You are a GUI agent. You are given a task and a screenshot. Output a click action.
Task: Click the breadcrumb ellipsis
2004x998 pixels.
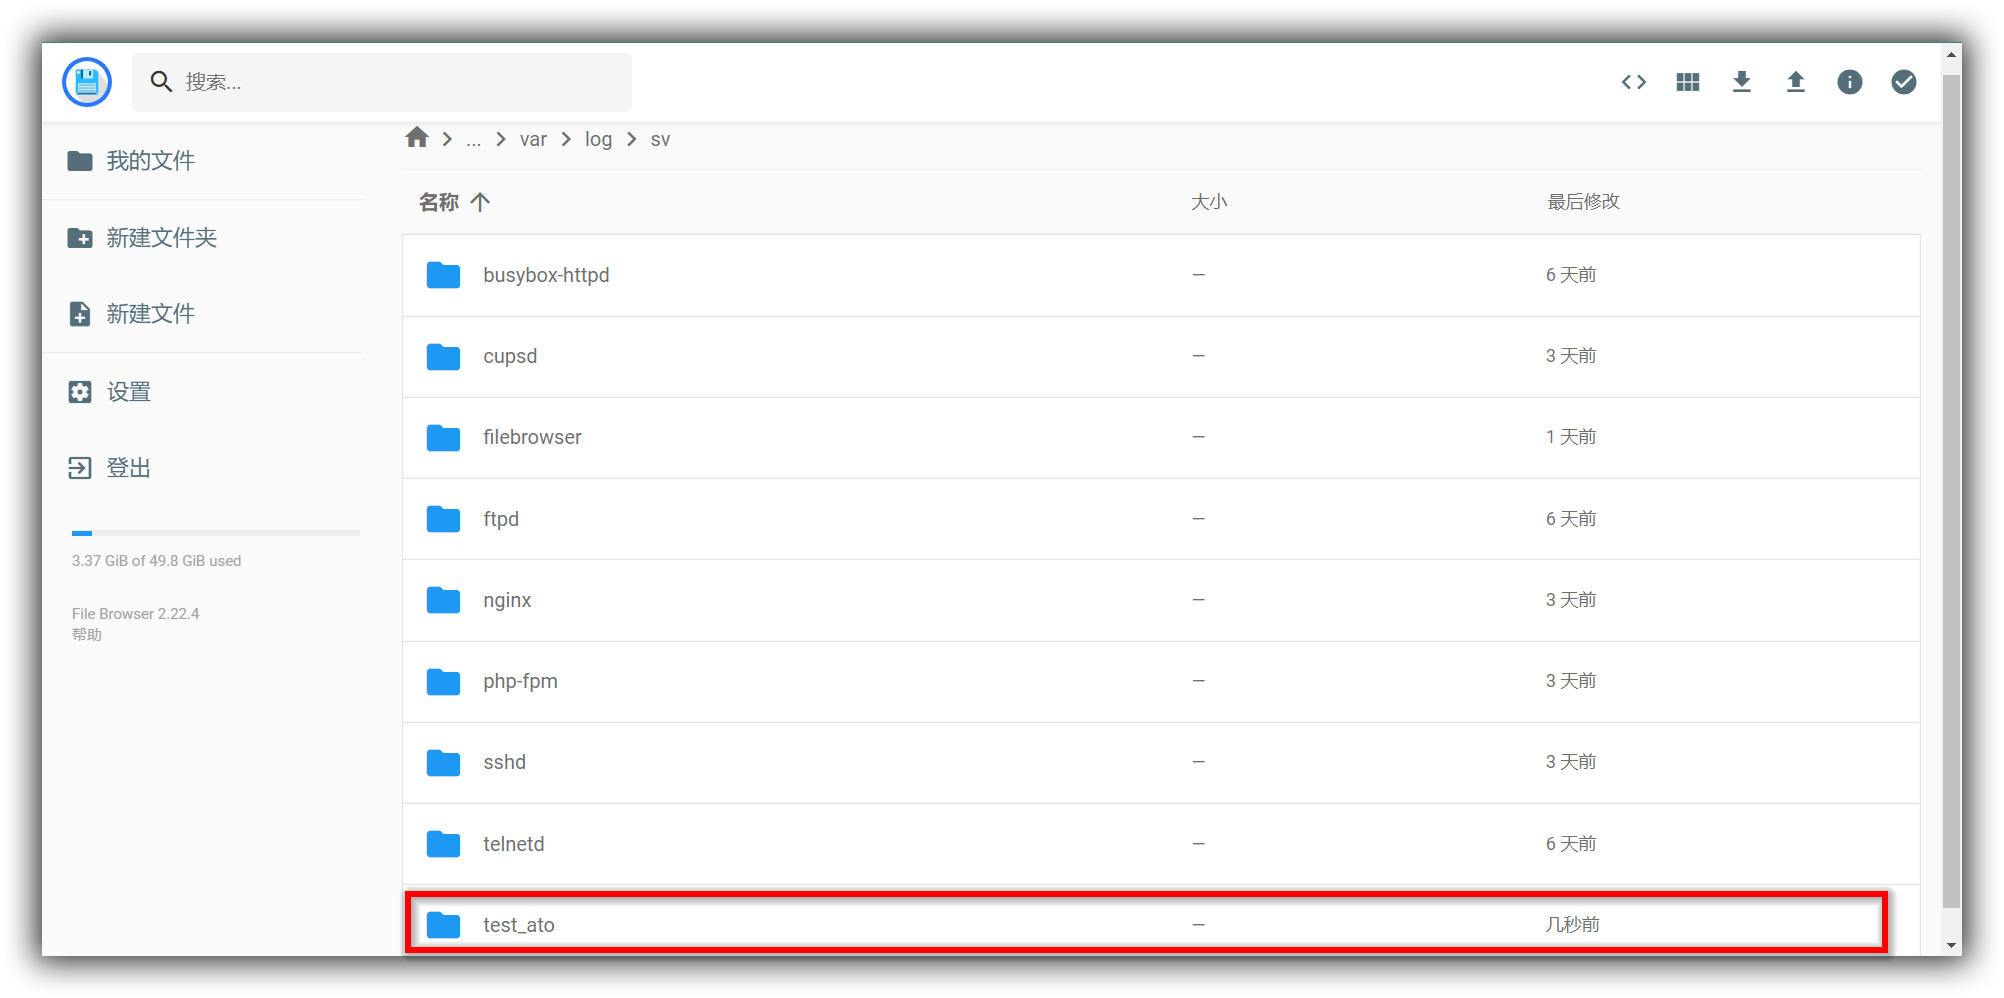tap(474, 140)
